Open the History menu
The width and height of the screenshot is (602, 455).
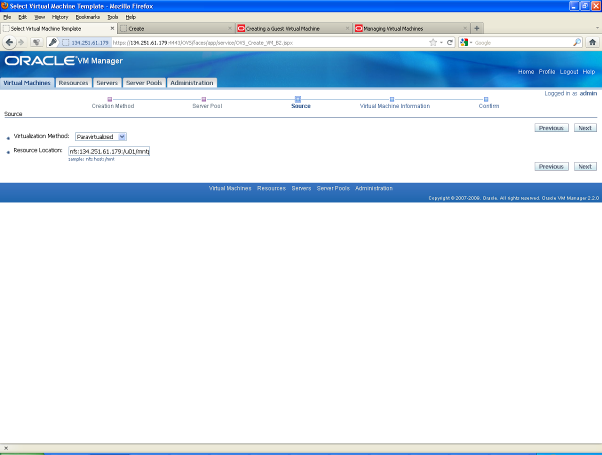click(60, 17)
